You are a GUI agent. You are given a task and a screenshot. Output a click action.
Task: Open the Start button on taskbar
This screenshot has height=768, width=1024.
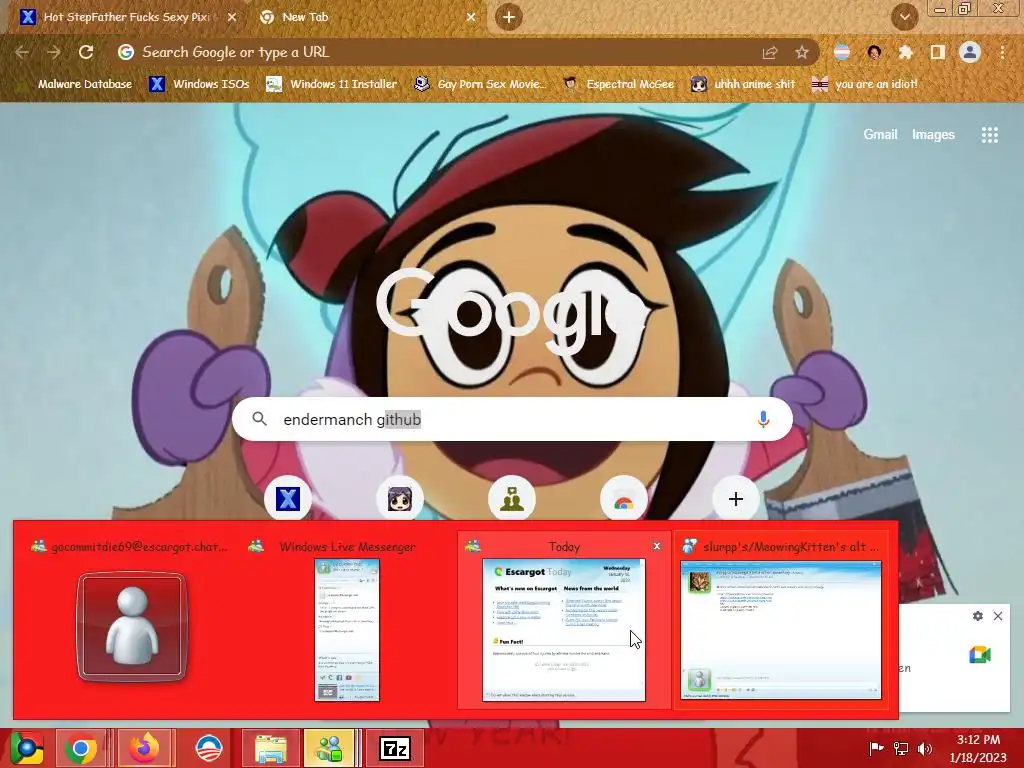pos(25,749)
